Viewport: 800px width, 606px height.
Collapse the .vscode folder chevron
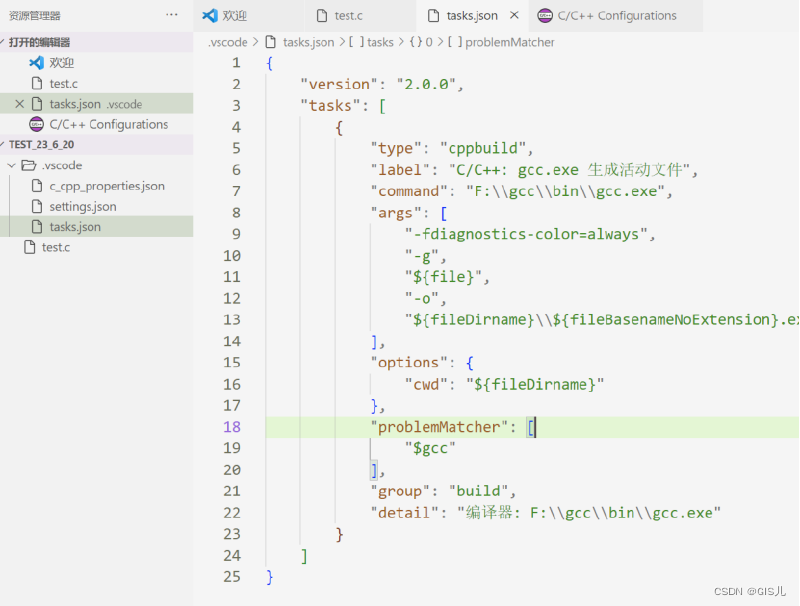click(12, 165)
